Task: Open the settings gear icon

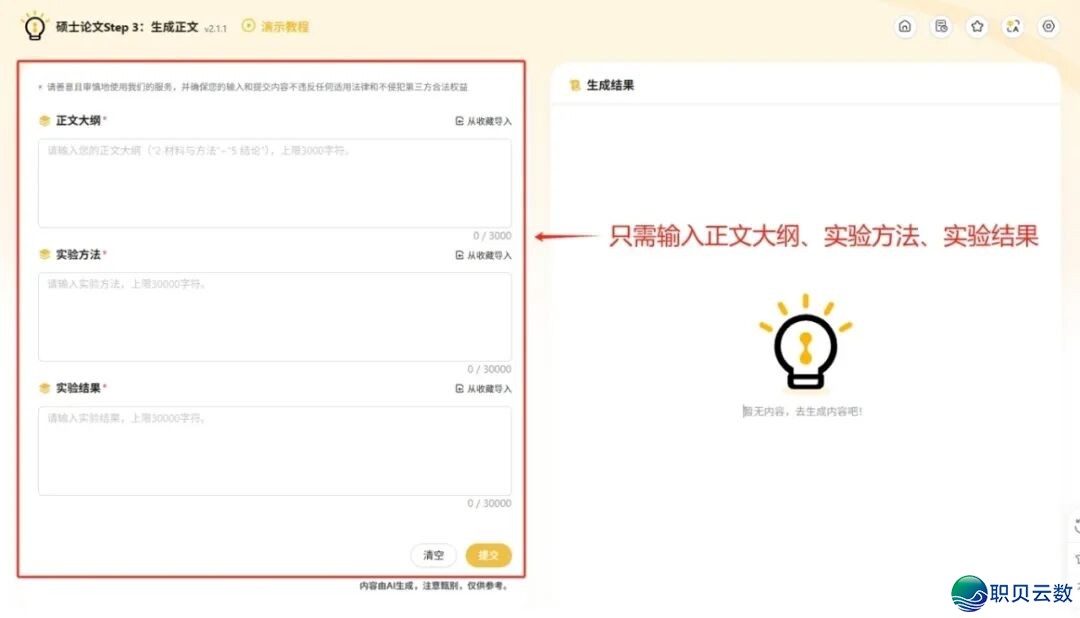Action: [x=1048, y=27]
